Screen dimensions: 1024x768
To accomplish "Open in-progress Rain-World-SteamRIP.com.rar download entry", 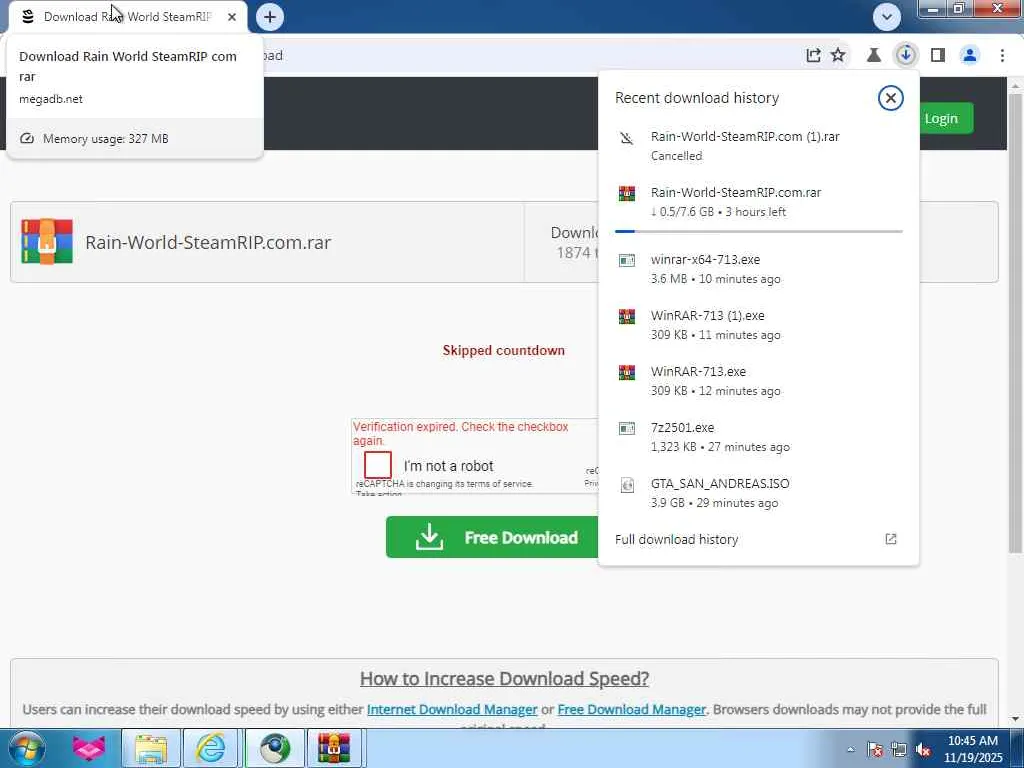I will [758, 202].
